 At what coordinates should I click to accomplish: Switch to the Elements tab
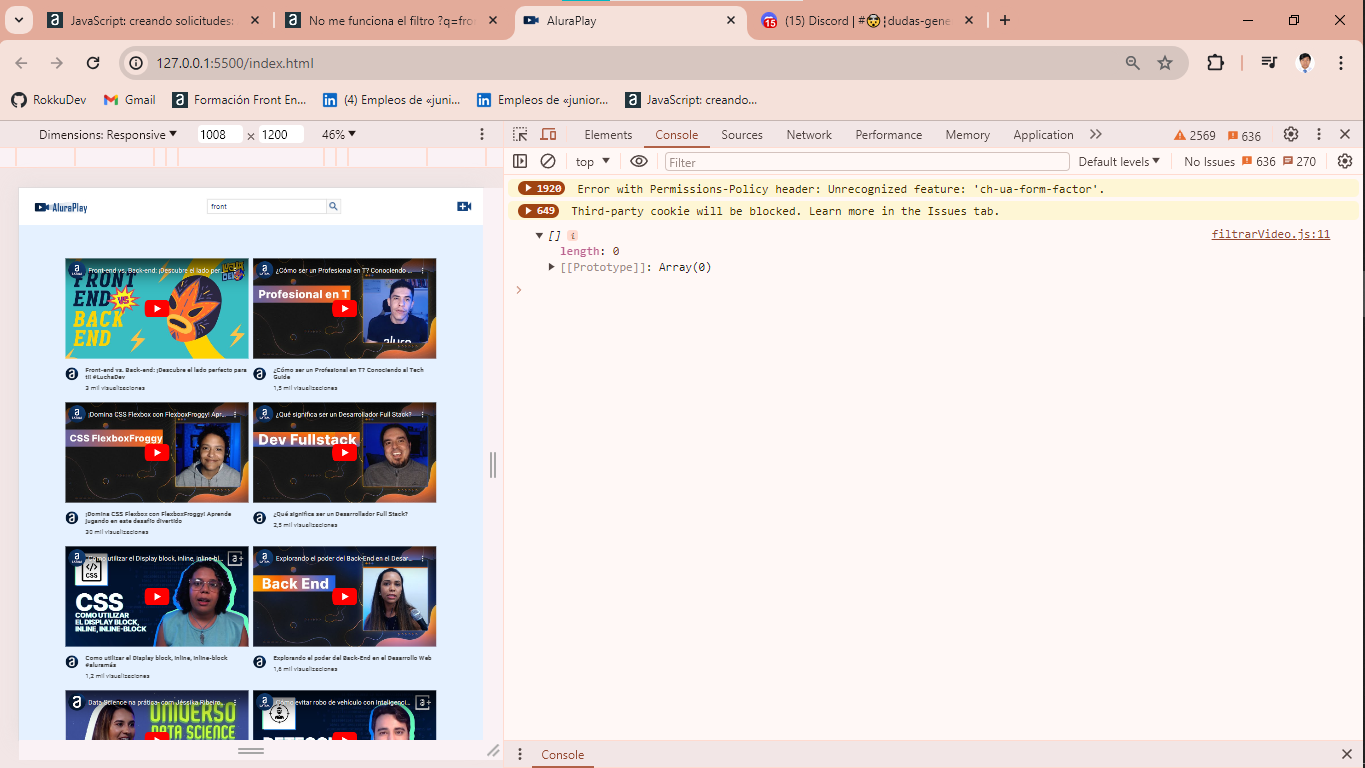608,135
